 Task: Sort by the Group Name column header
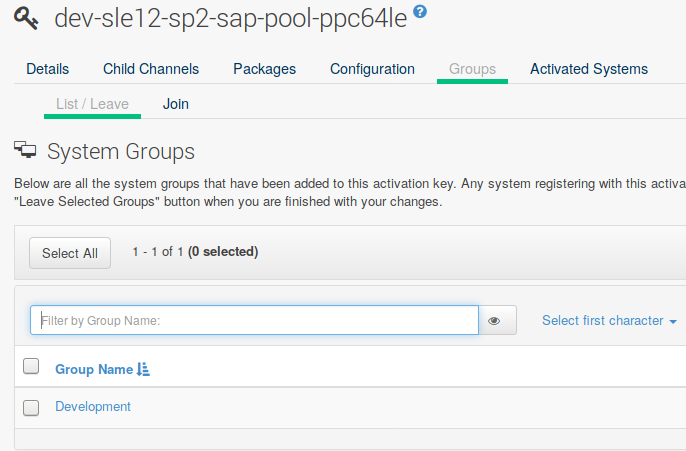pyautogui.click(x=94, y=369)
